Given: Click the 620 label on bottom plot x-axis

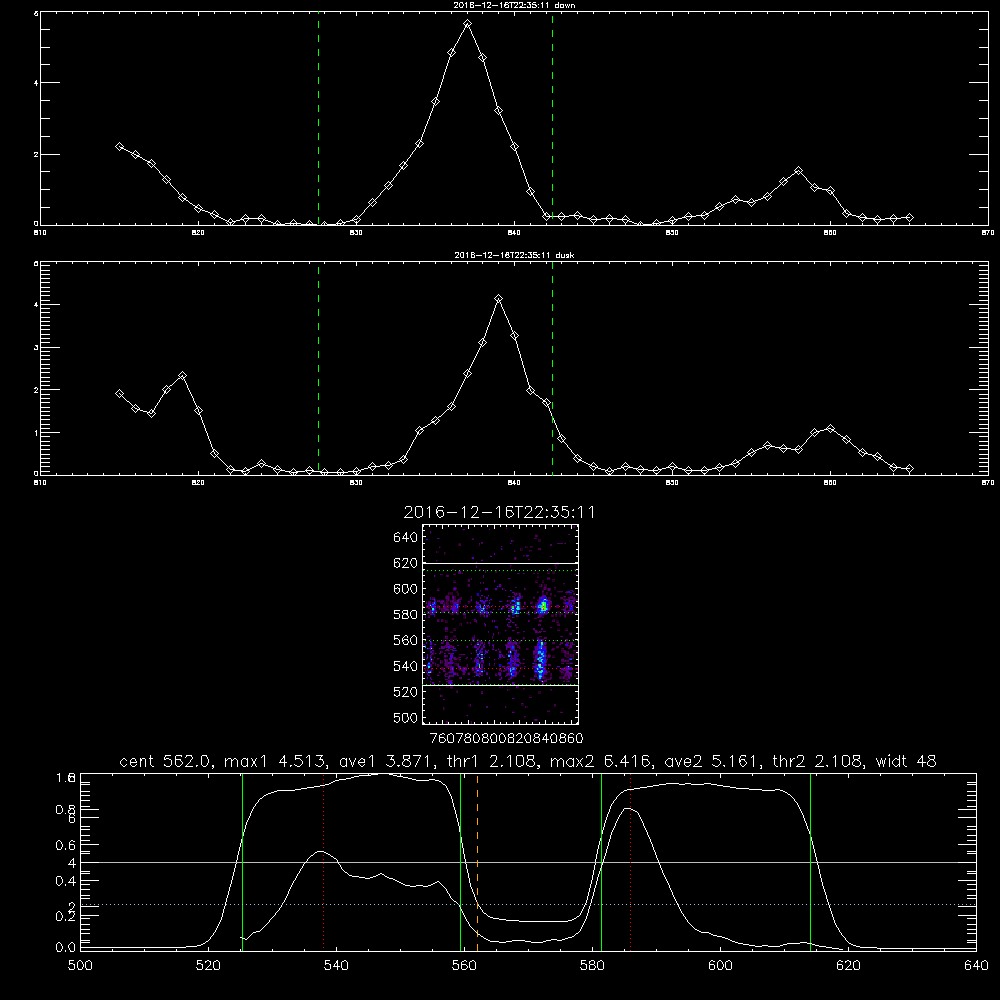Looking at the screenshot, I should 848,966.
